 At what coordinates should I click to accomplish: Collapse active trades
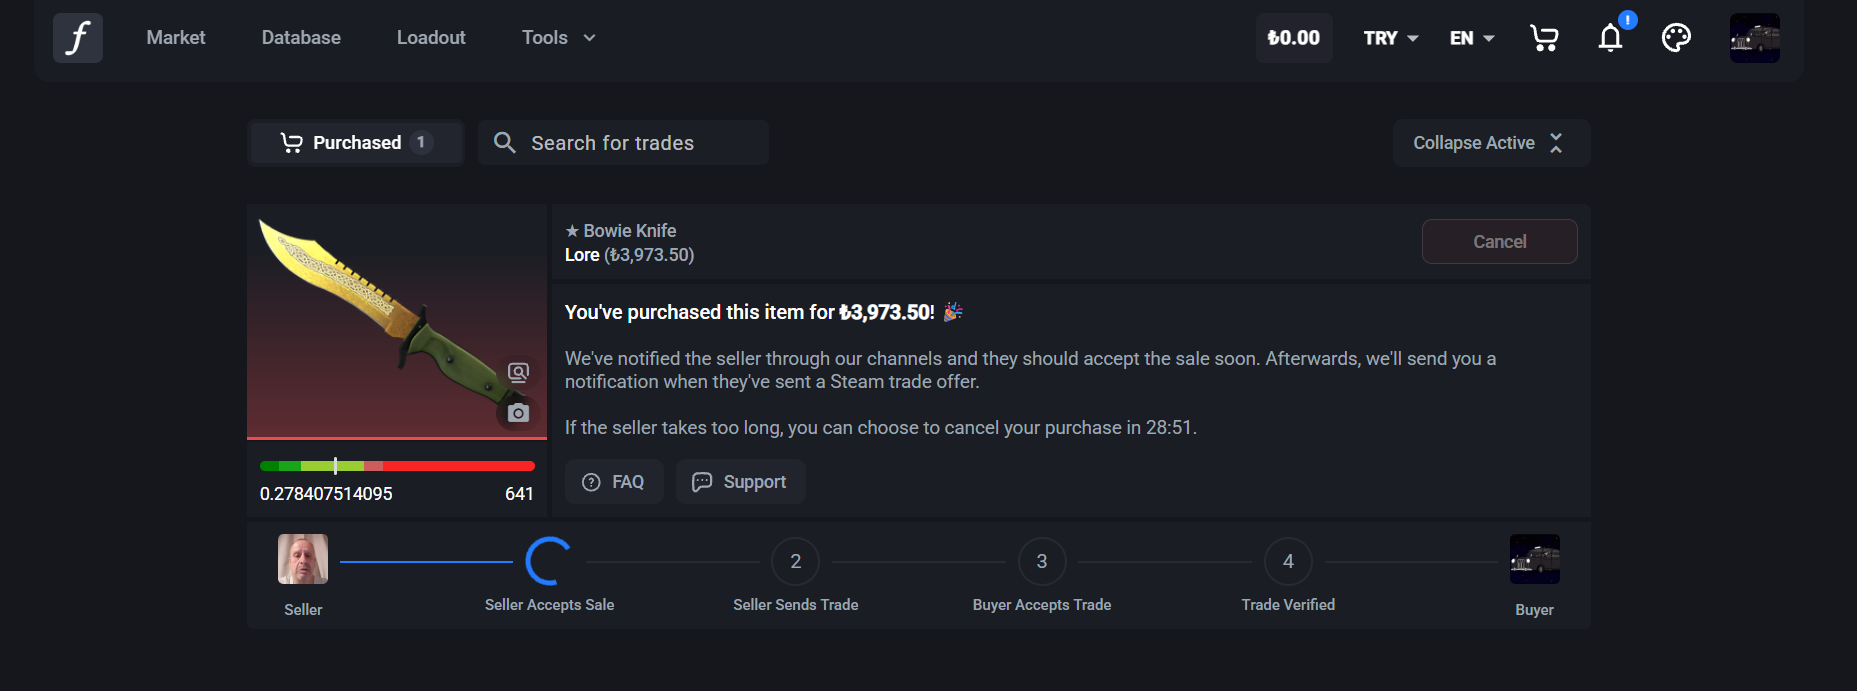(x=1490, y=143)
